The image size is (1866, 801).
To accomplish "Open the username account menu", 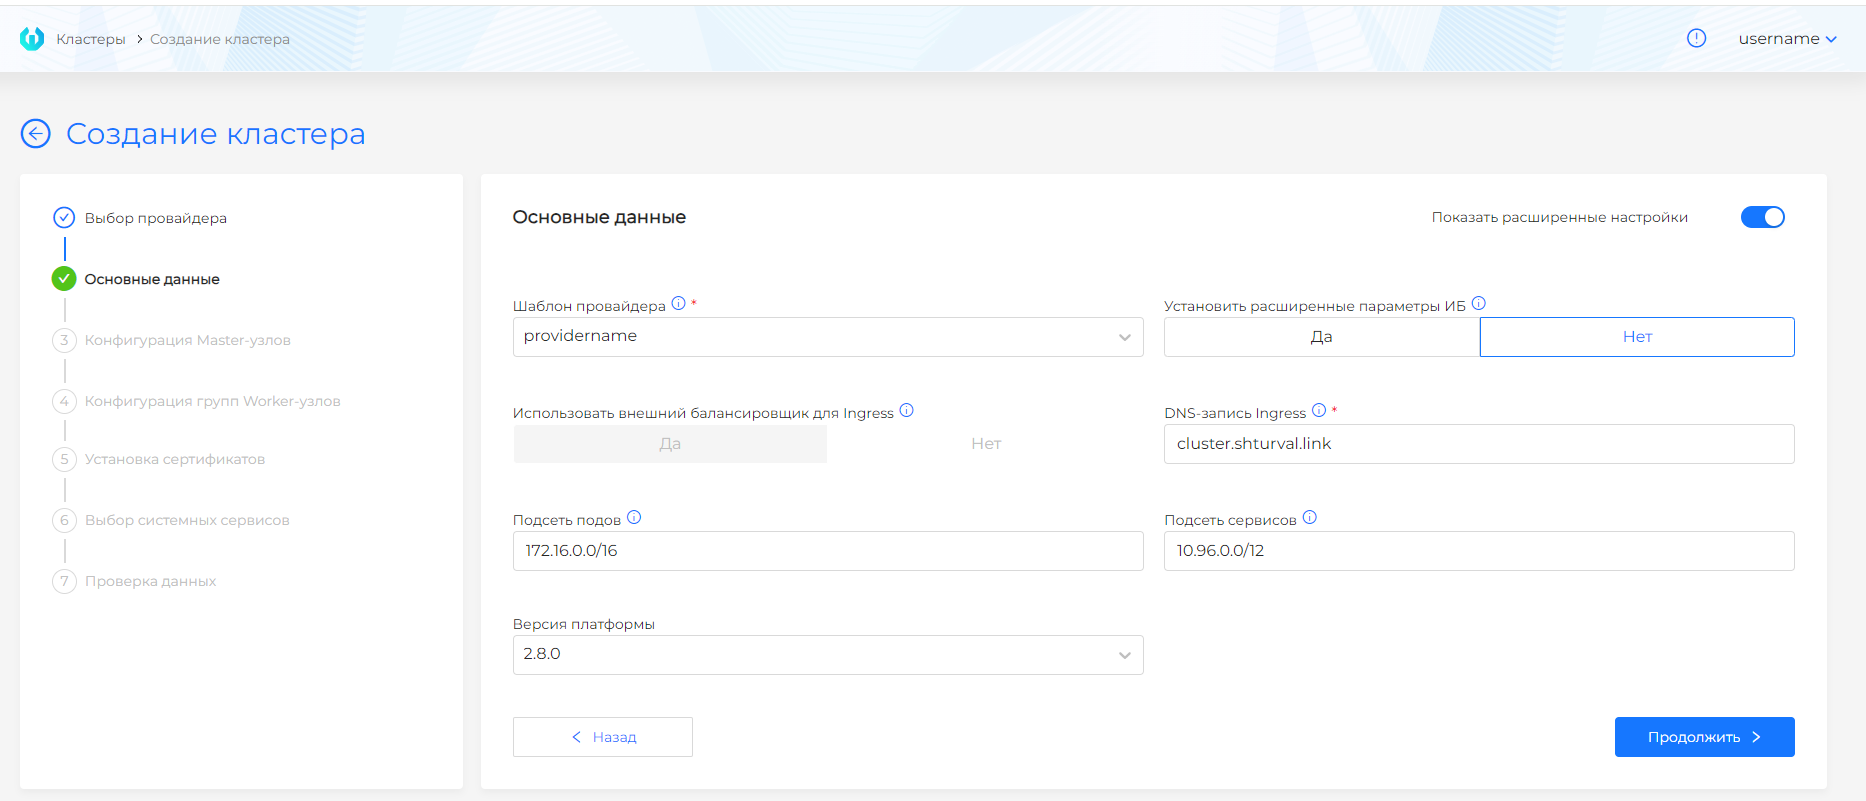I will pos(1787,39).
